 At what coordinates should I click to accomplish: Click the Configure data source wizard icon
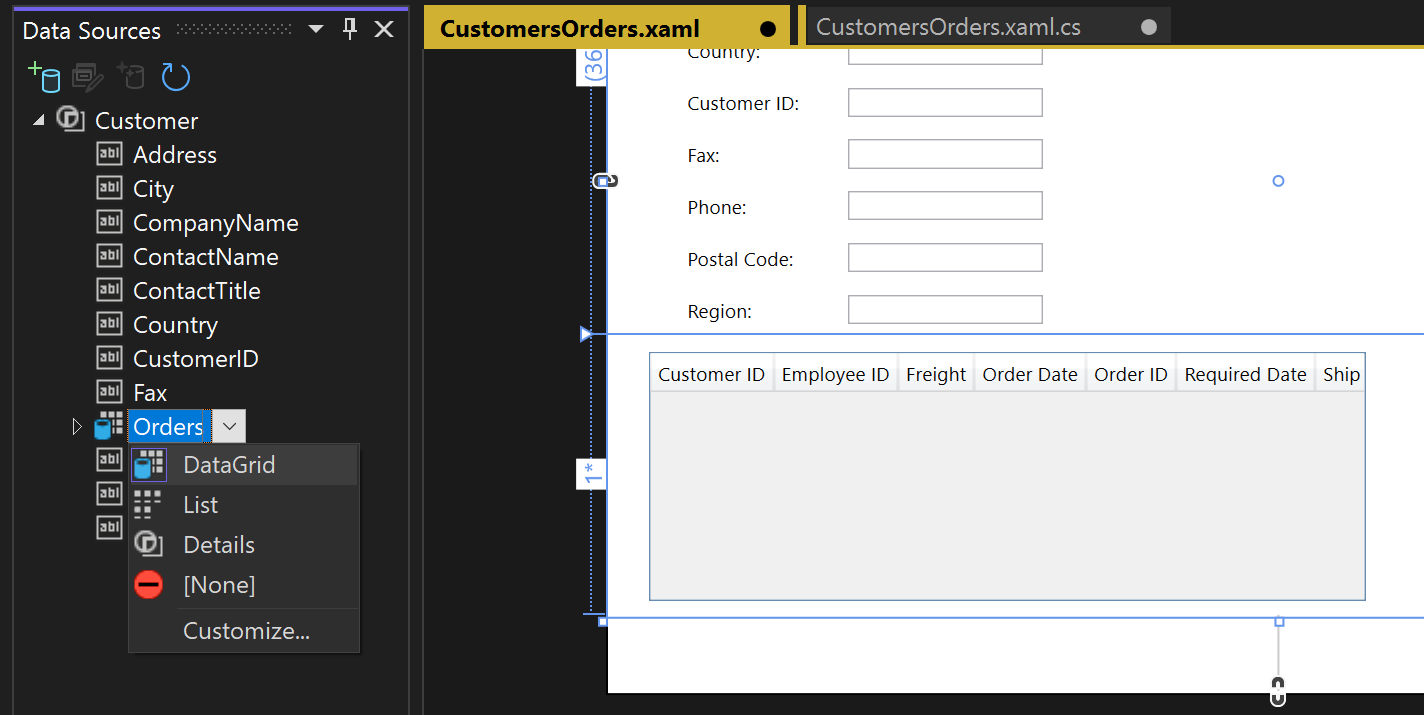pos(131,77)
